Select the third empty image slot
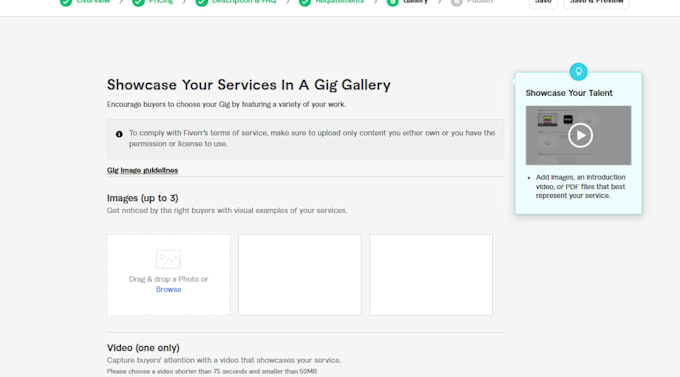680x377 pixels. pyautogui.click(x=431, y=275)
